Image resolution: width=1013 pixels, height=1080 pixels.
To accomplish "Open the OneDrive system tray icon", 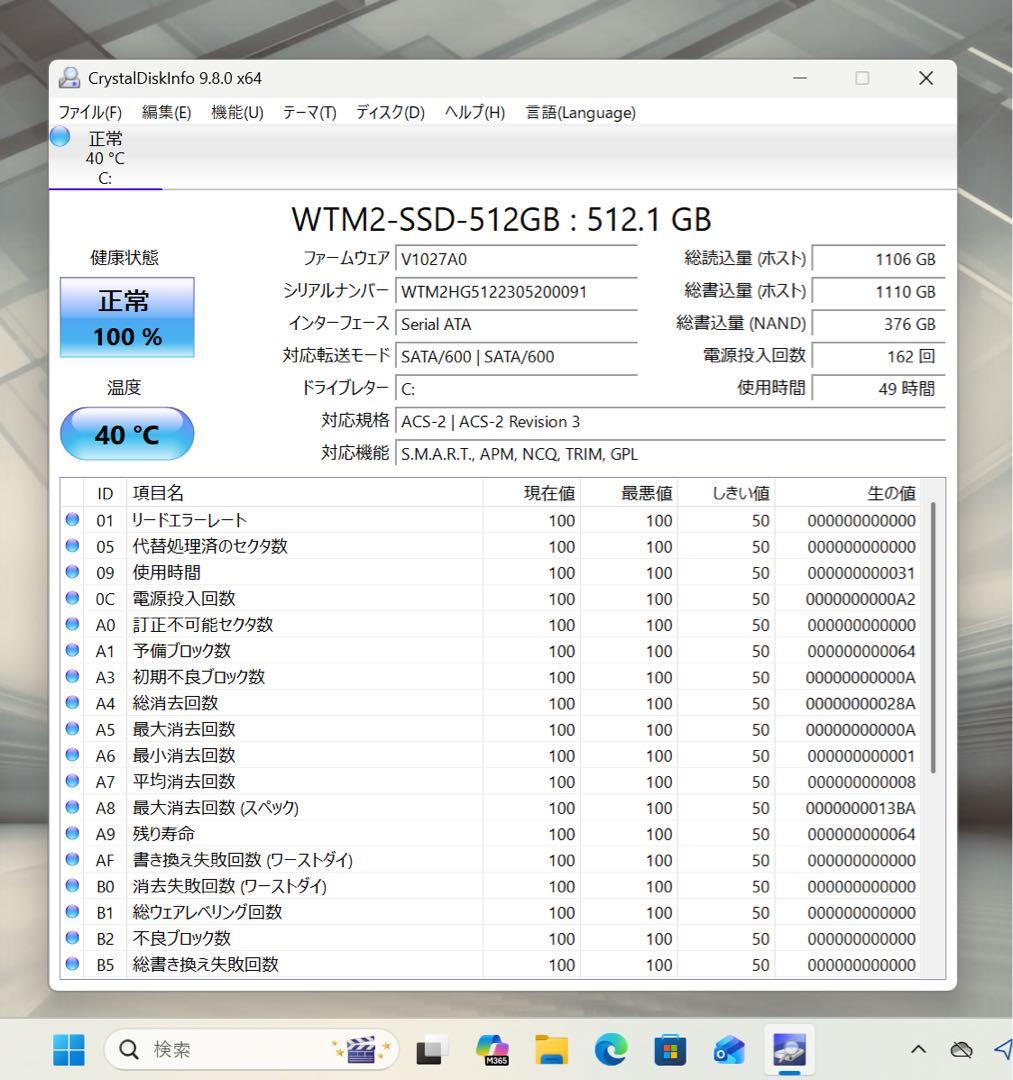I will 961,1049.
